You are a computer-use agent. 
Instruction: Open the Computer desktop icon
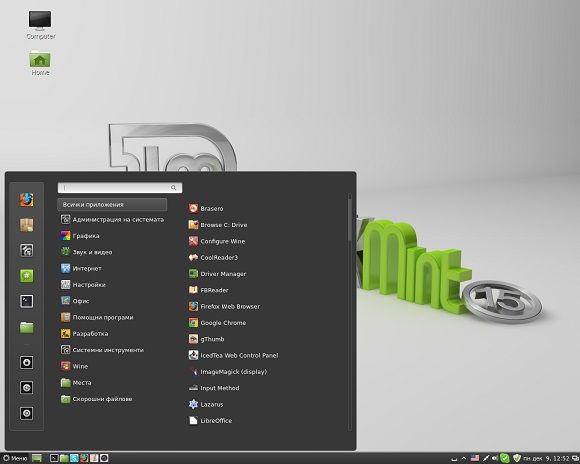pyautogui.click(x=40, y=25)
